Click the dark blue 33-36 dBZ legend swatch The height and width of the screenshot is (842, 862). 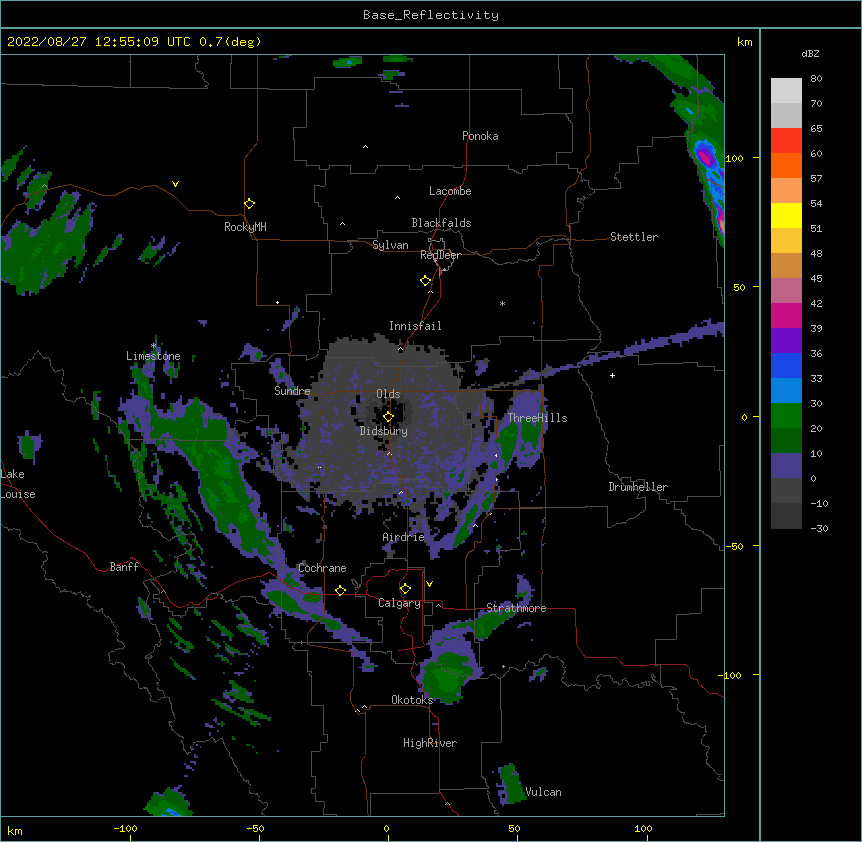coord(786,365)
